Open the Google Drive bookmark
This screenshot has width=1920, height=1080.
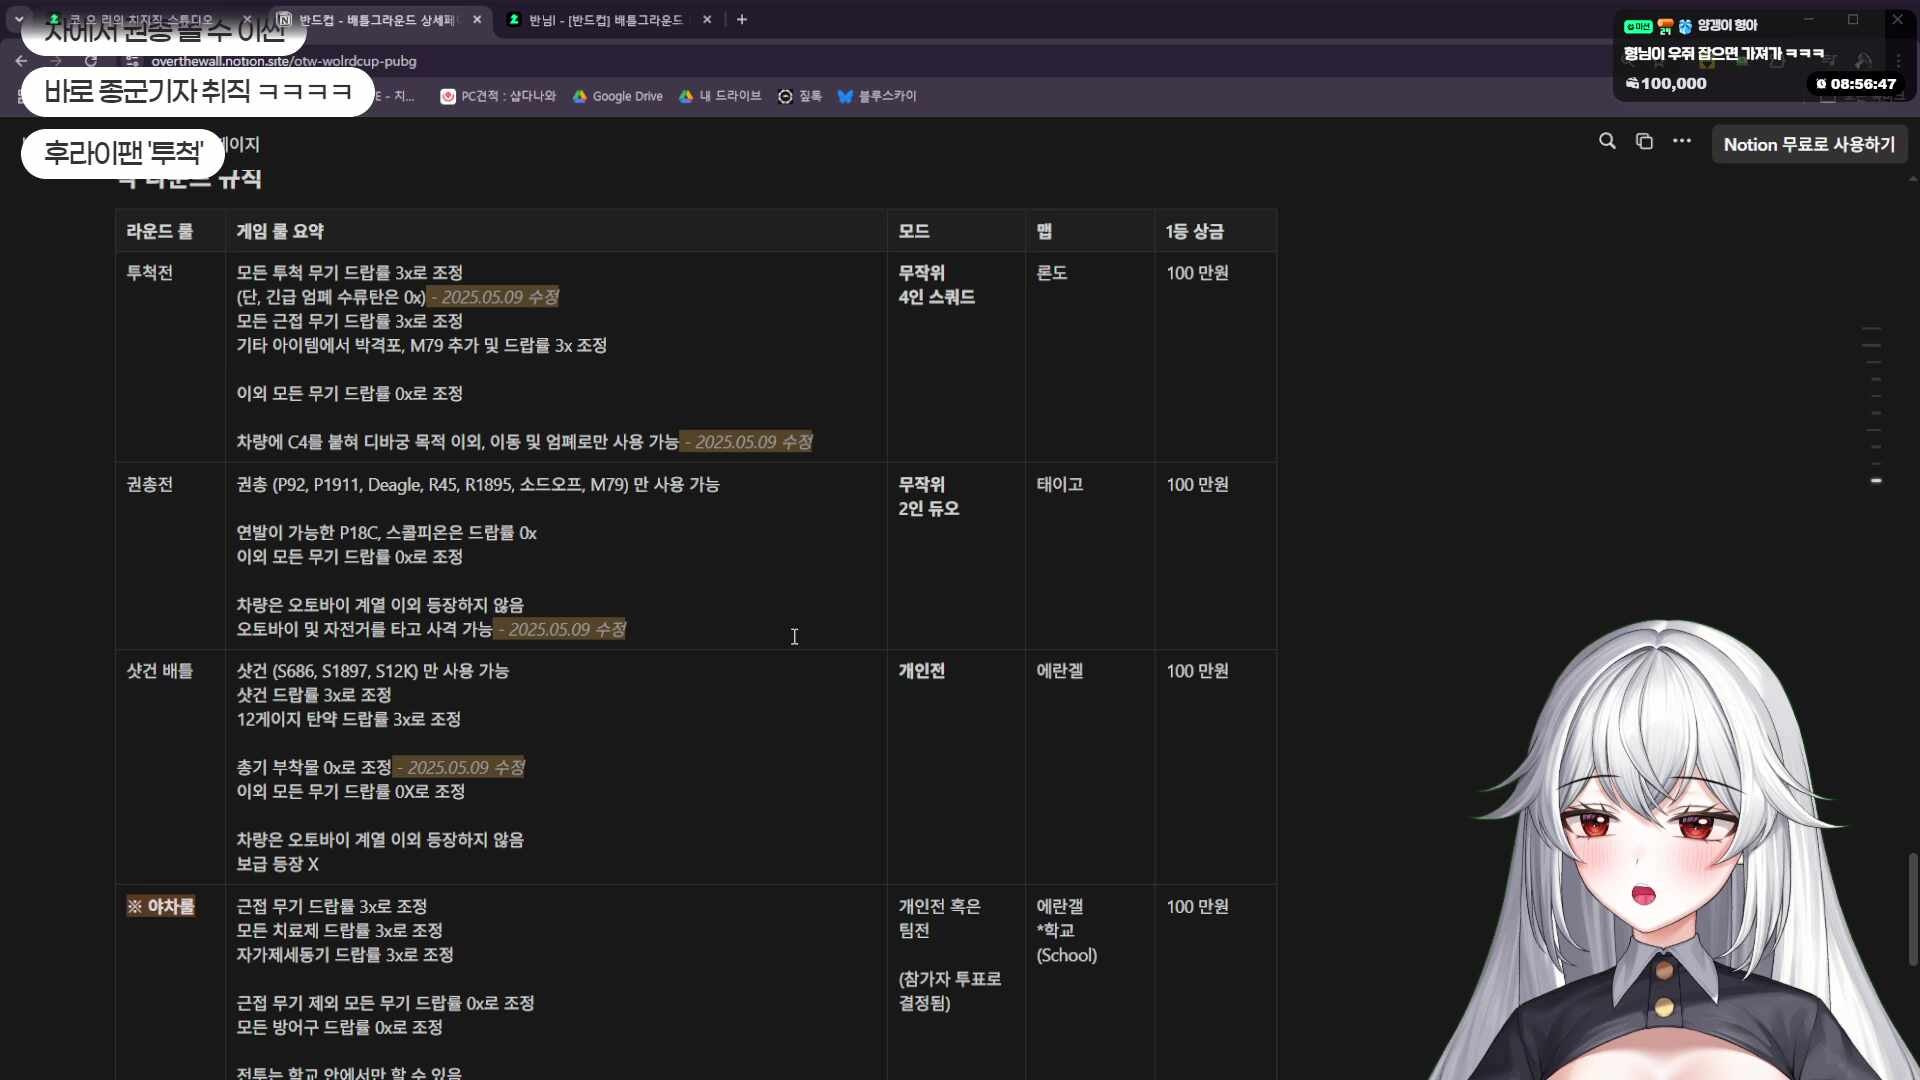618,96
